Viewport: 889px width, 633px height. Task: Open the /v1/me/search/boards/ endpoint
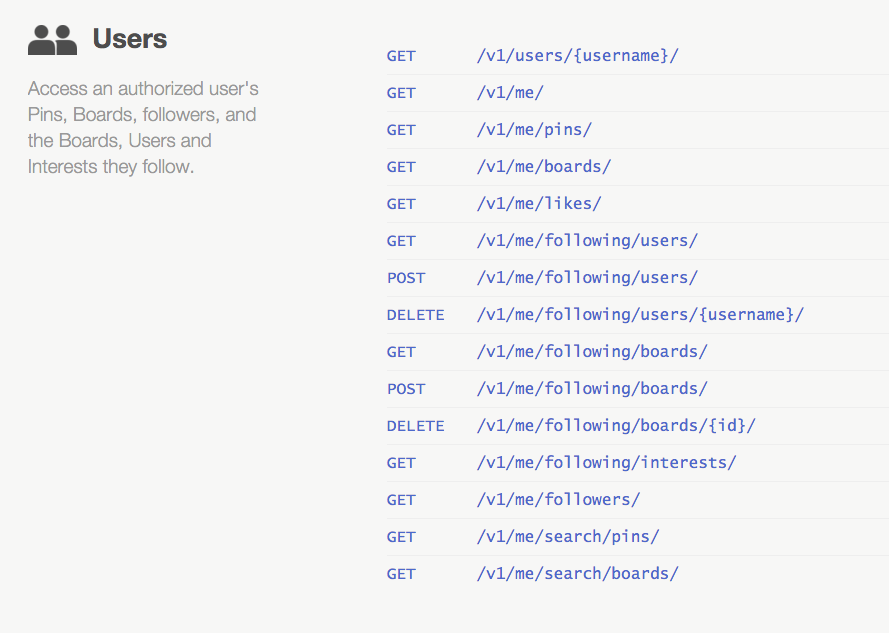pyautogui.click(x=577, y=573)
